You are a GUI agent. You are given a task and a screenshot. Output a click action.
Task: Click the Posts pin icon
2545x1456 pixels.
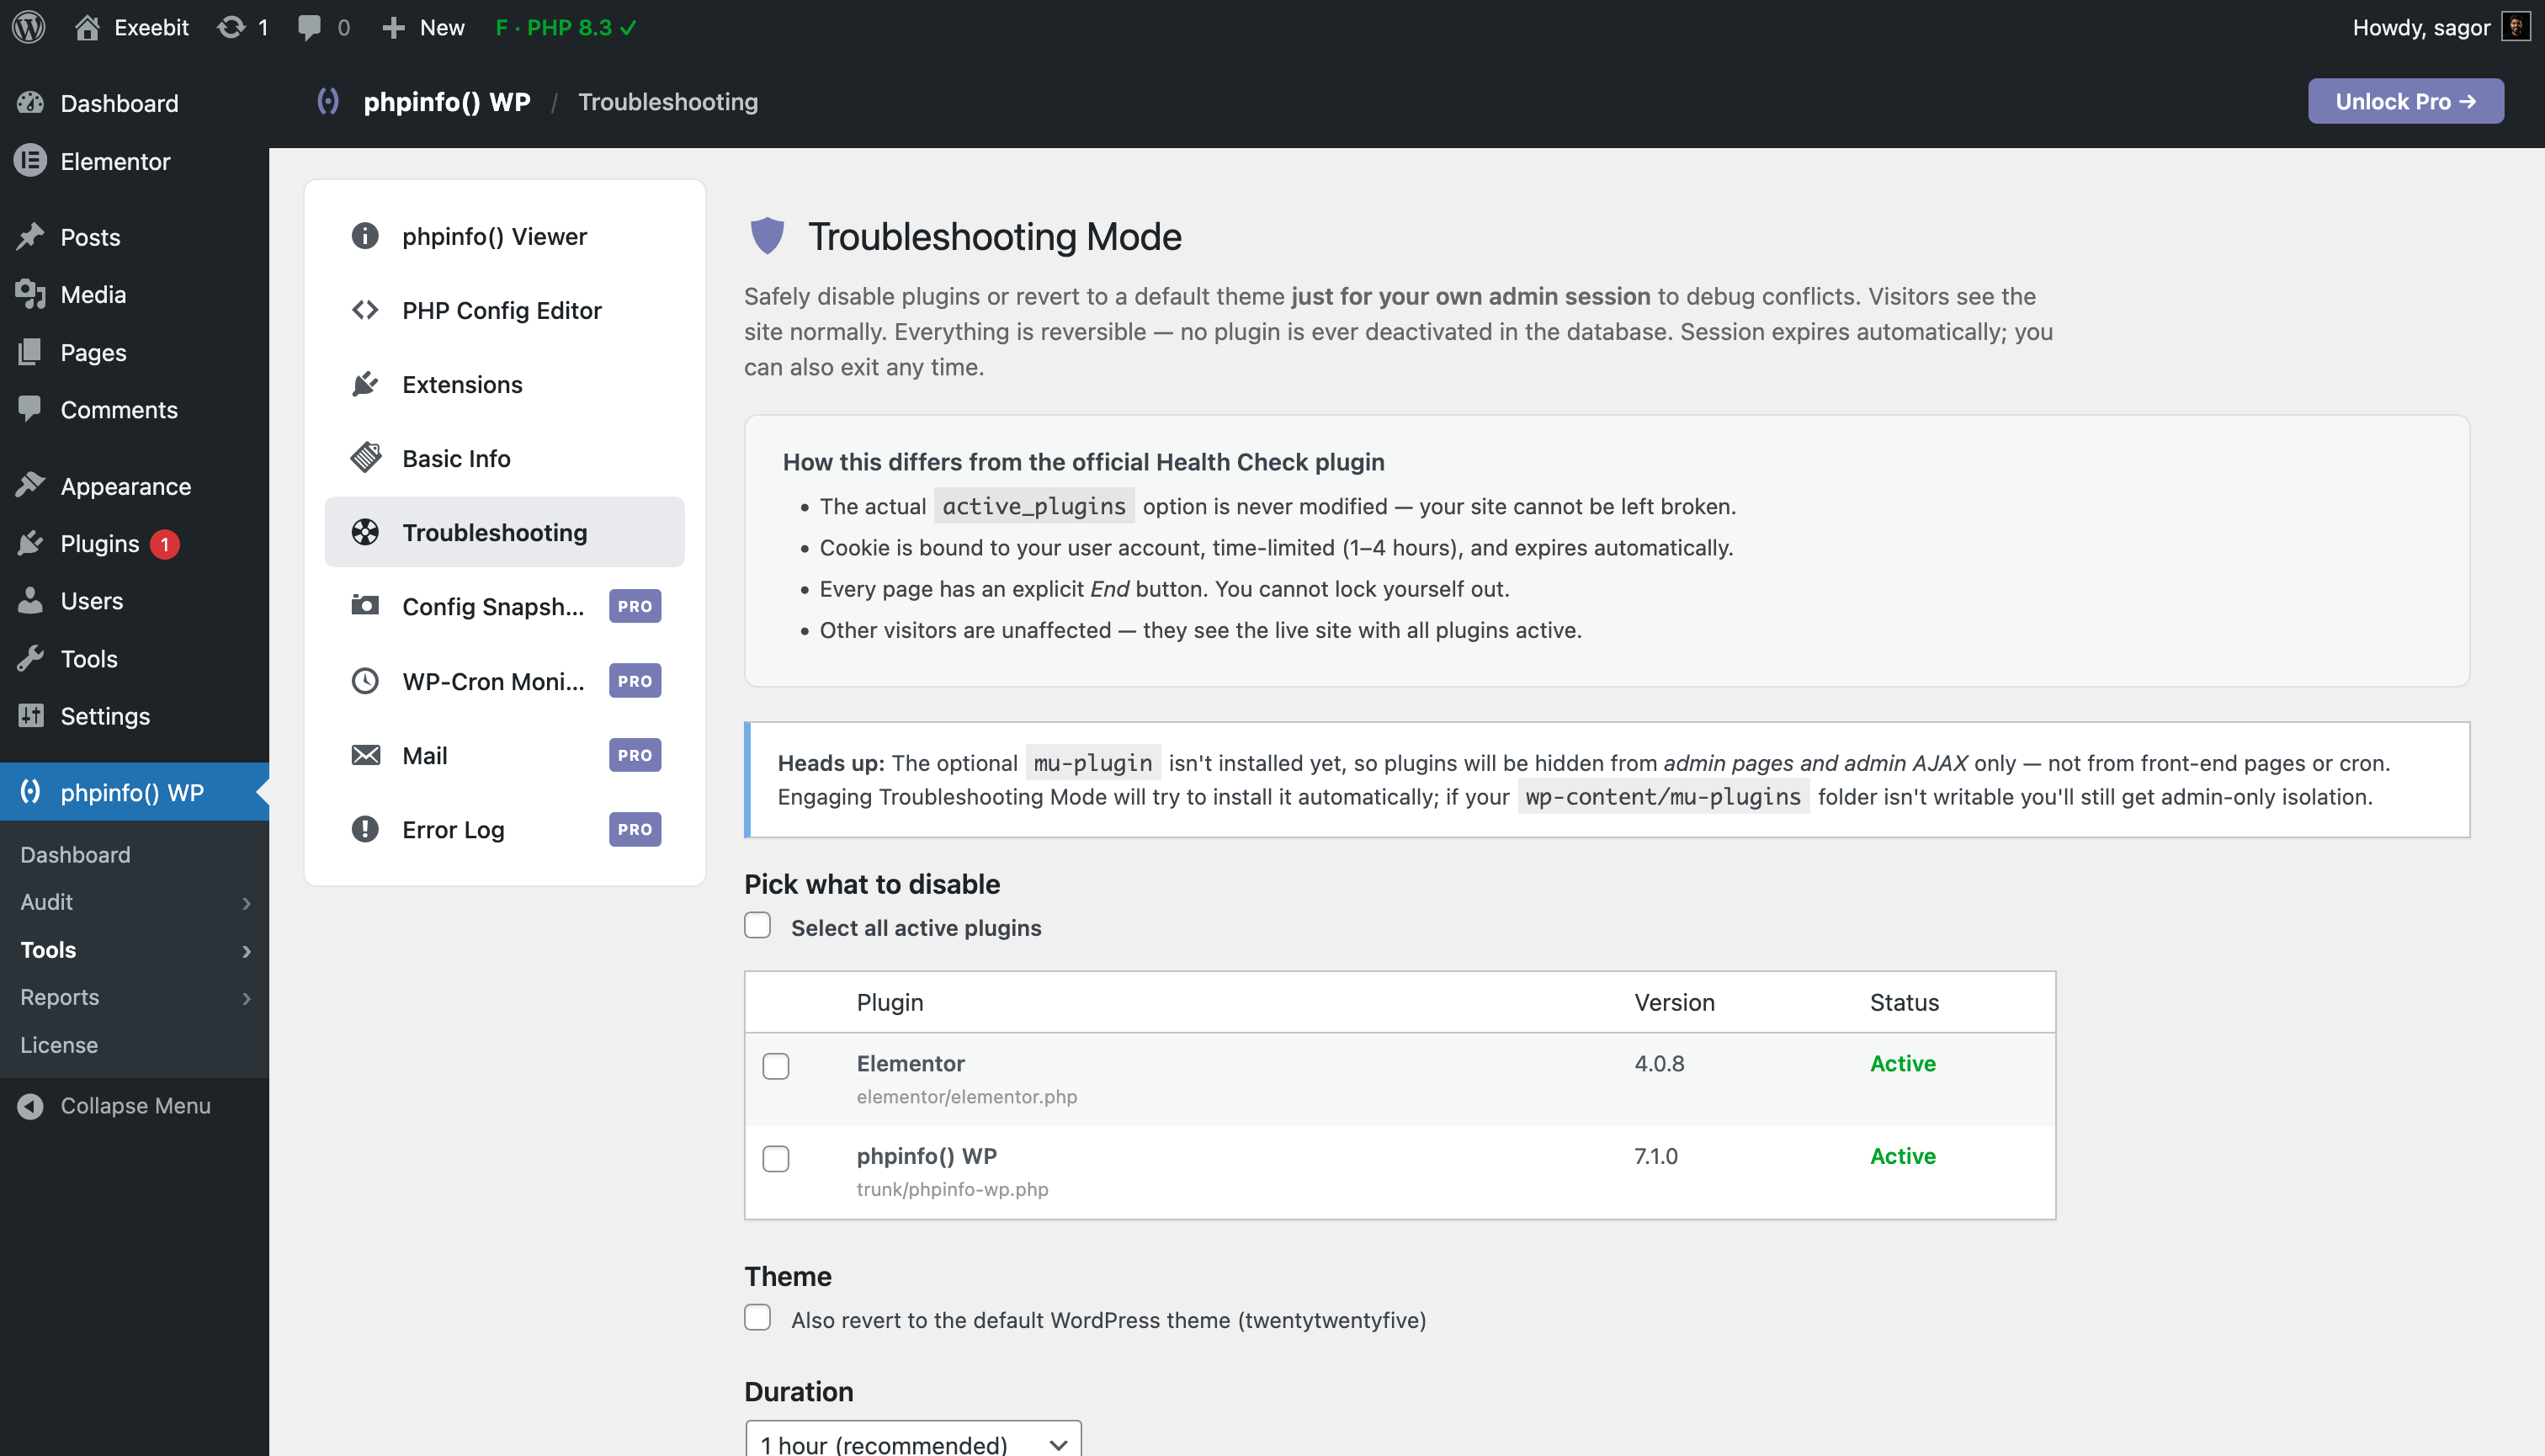click(31, 236)
